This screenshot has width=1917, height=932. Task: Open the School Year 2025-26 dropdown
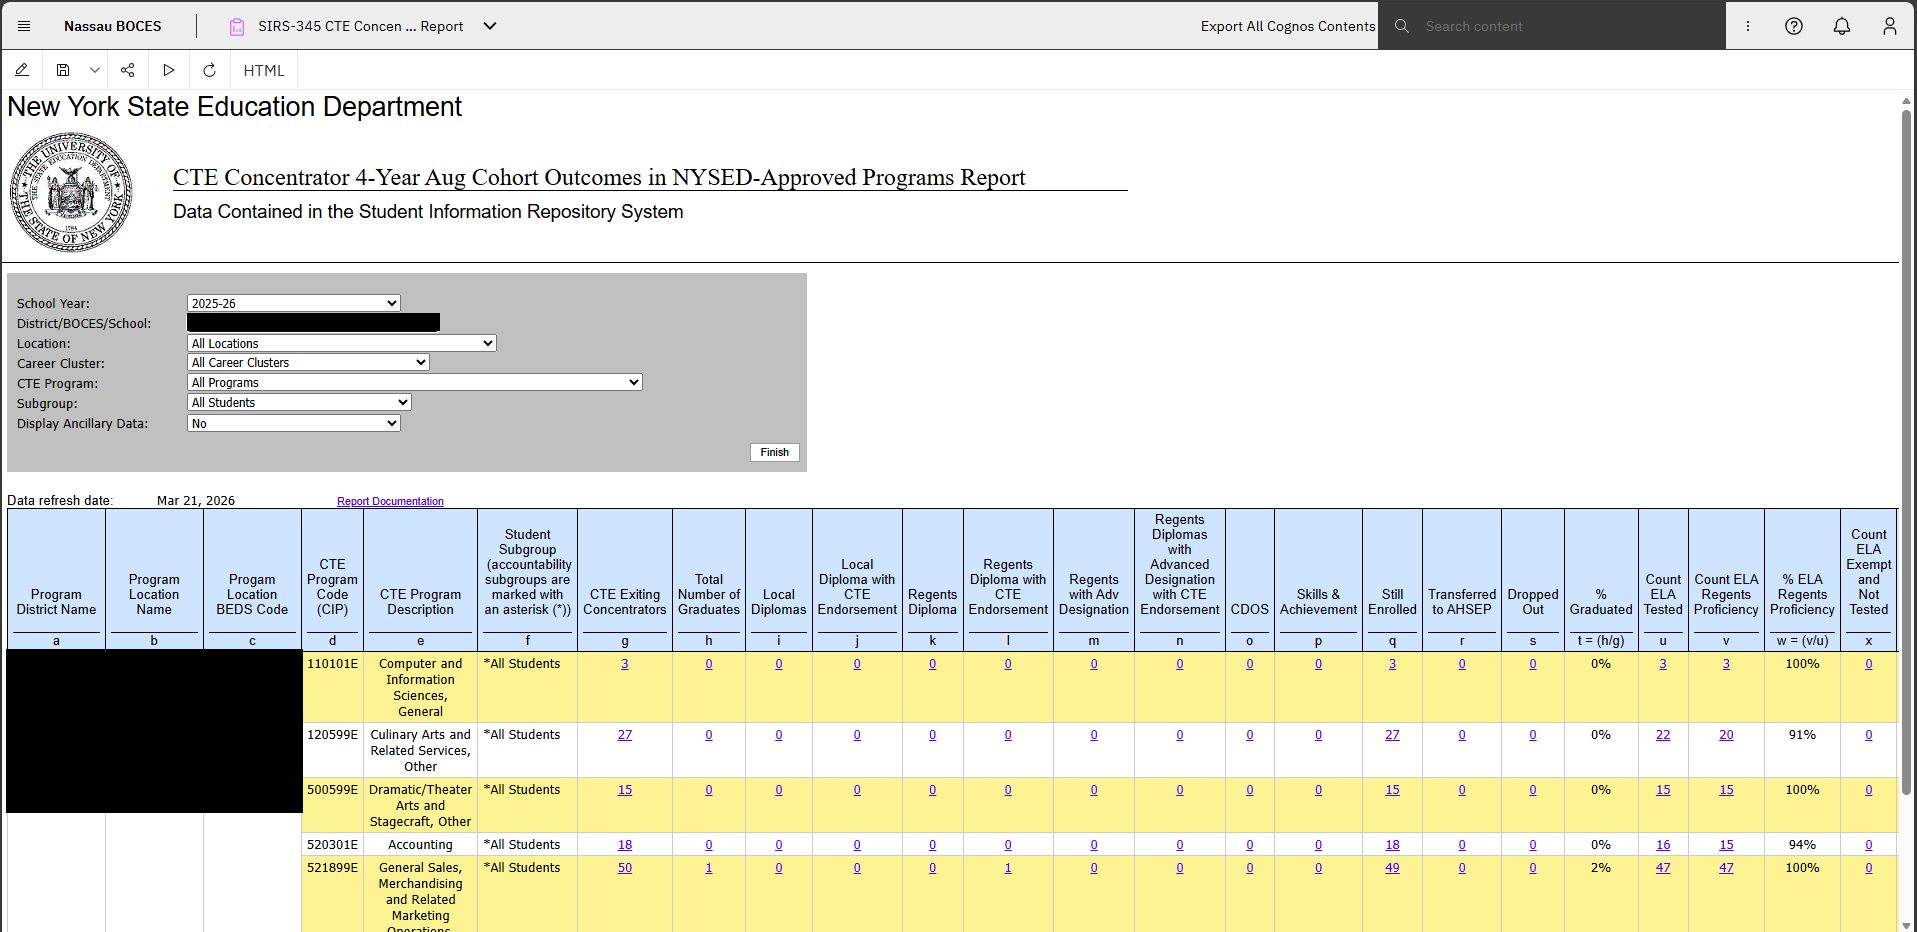click(294, 303)
